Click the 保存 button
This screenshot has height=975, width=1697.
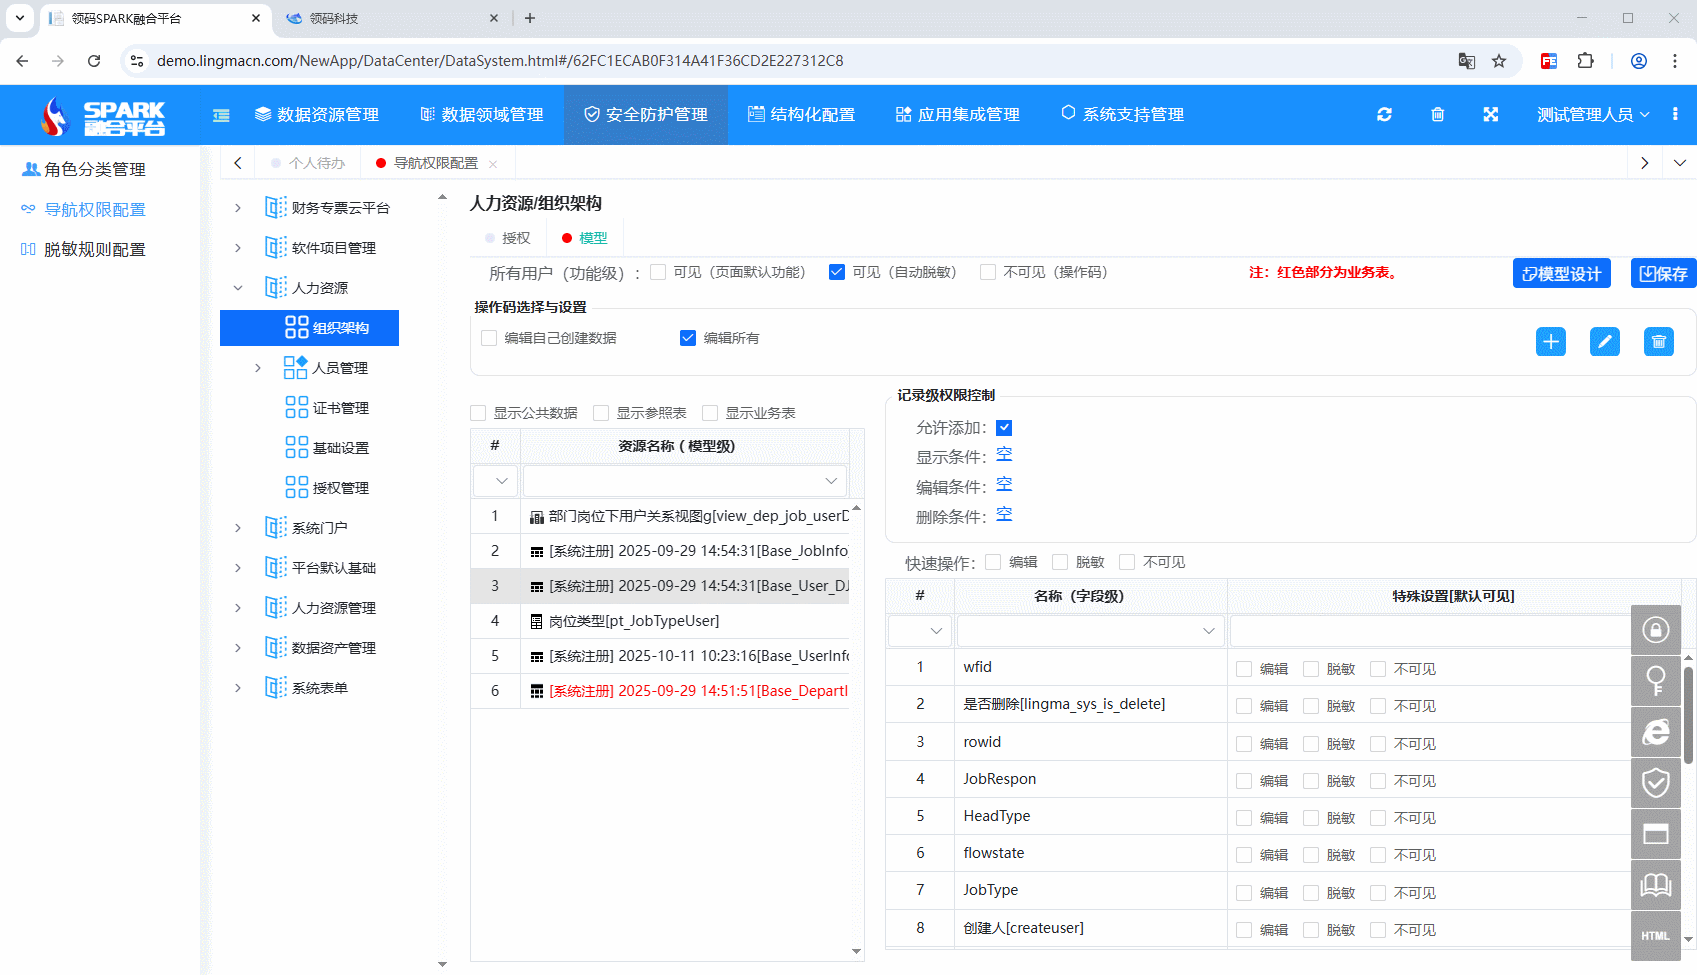coord(1663,272)
